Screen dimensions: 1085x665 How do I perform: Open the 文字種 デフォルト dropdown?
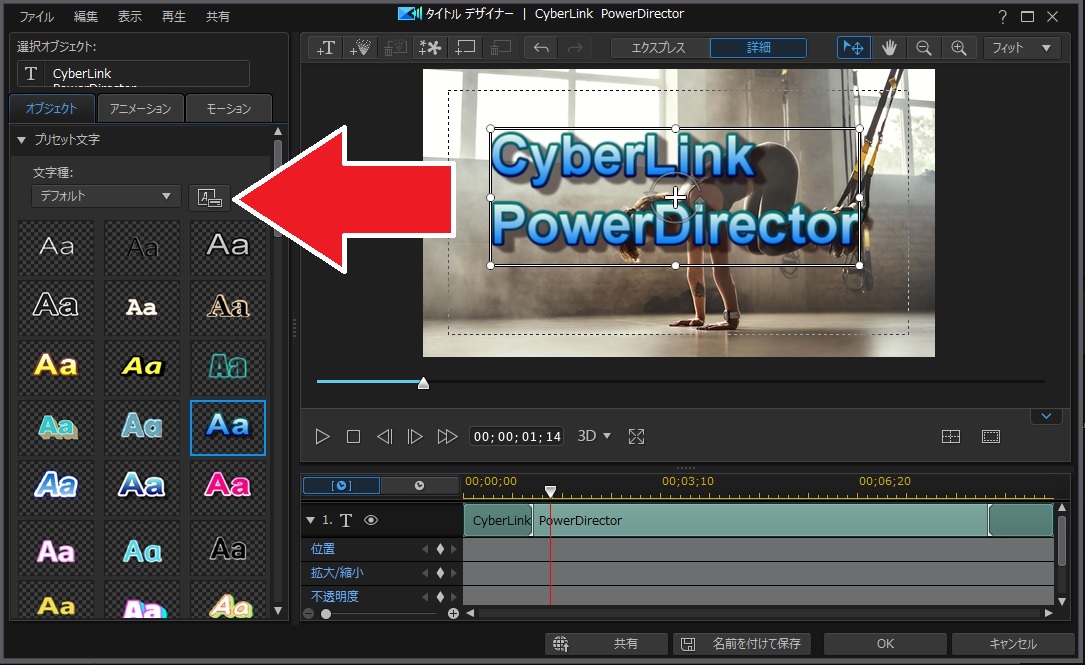(105, 197)
